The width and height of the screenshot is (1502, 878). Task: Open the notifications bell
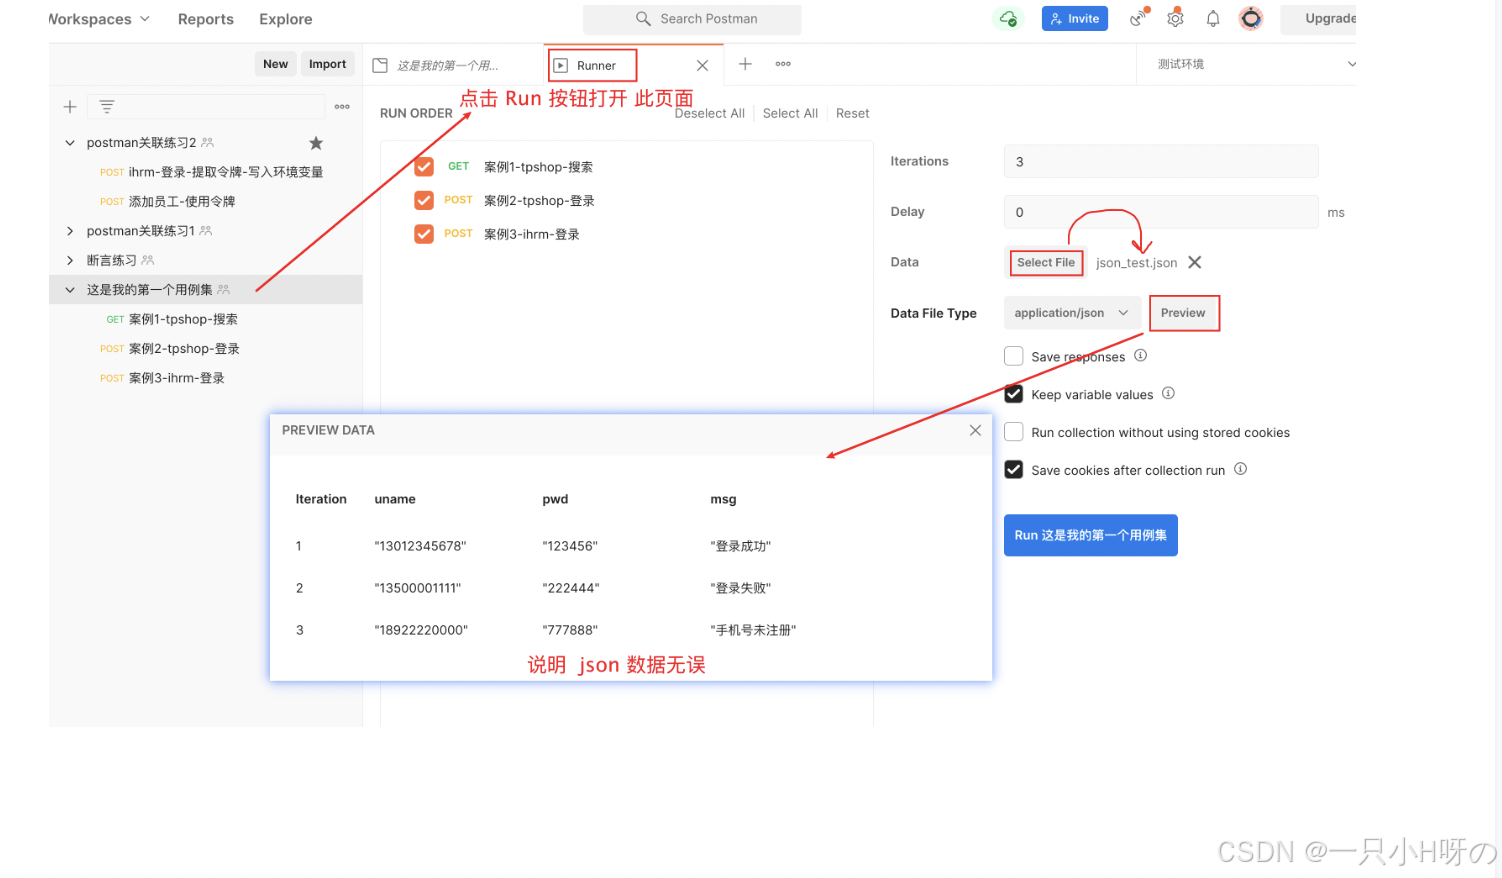point(1212,18)
